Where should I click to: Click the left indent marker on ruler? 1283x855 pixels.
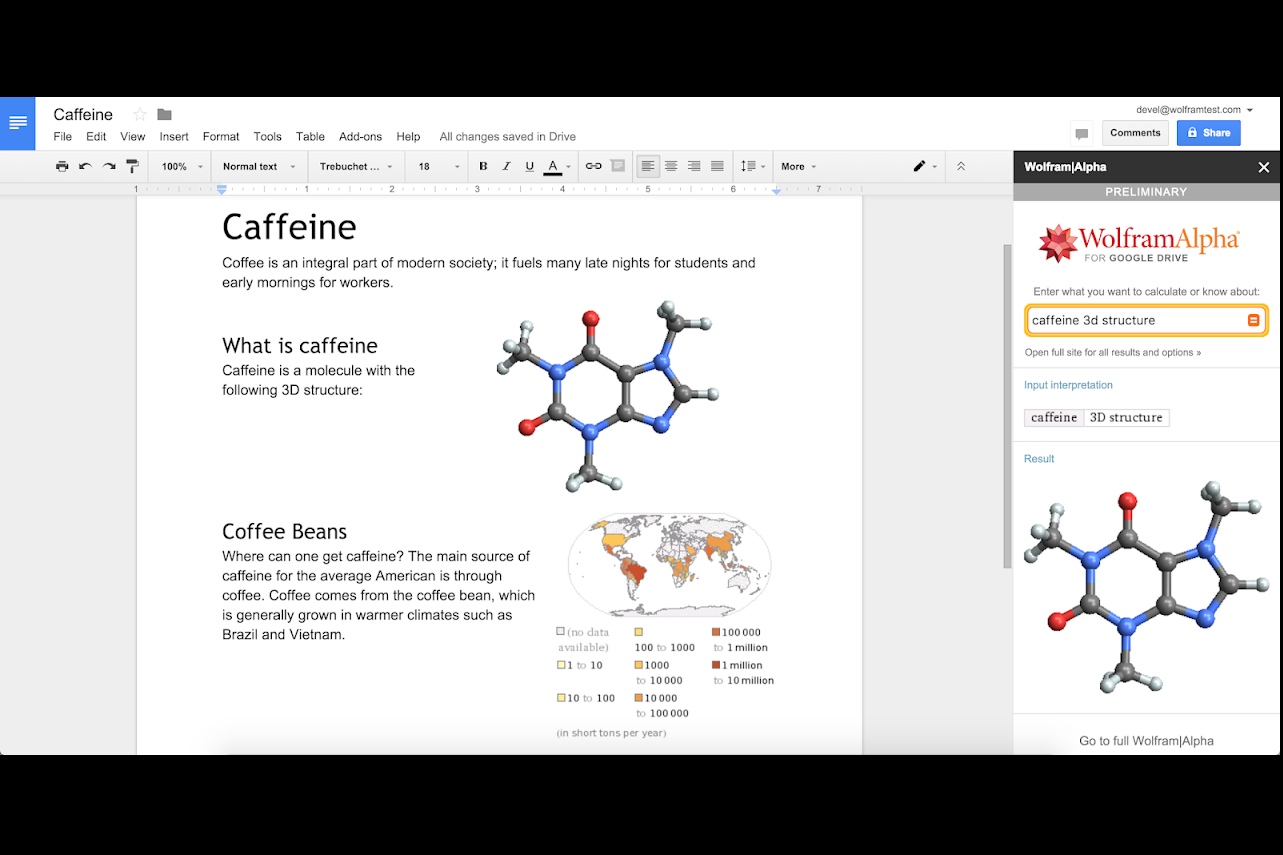click(222, 189)
